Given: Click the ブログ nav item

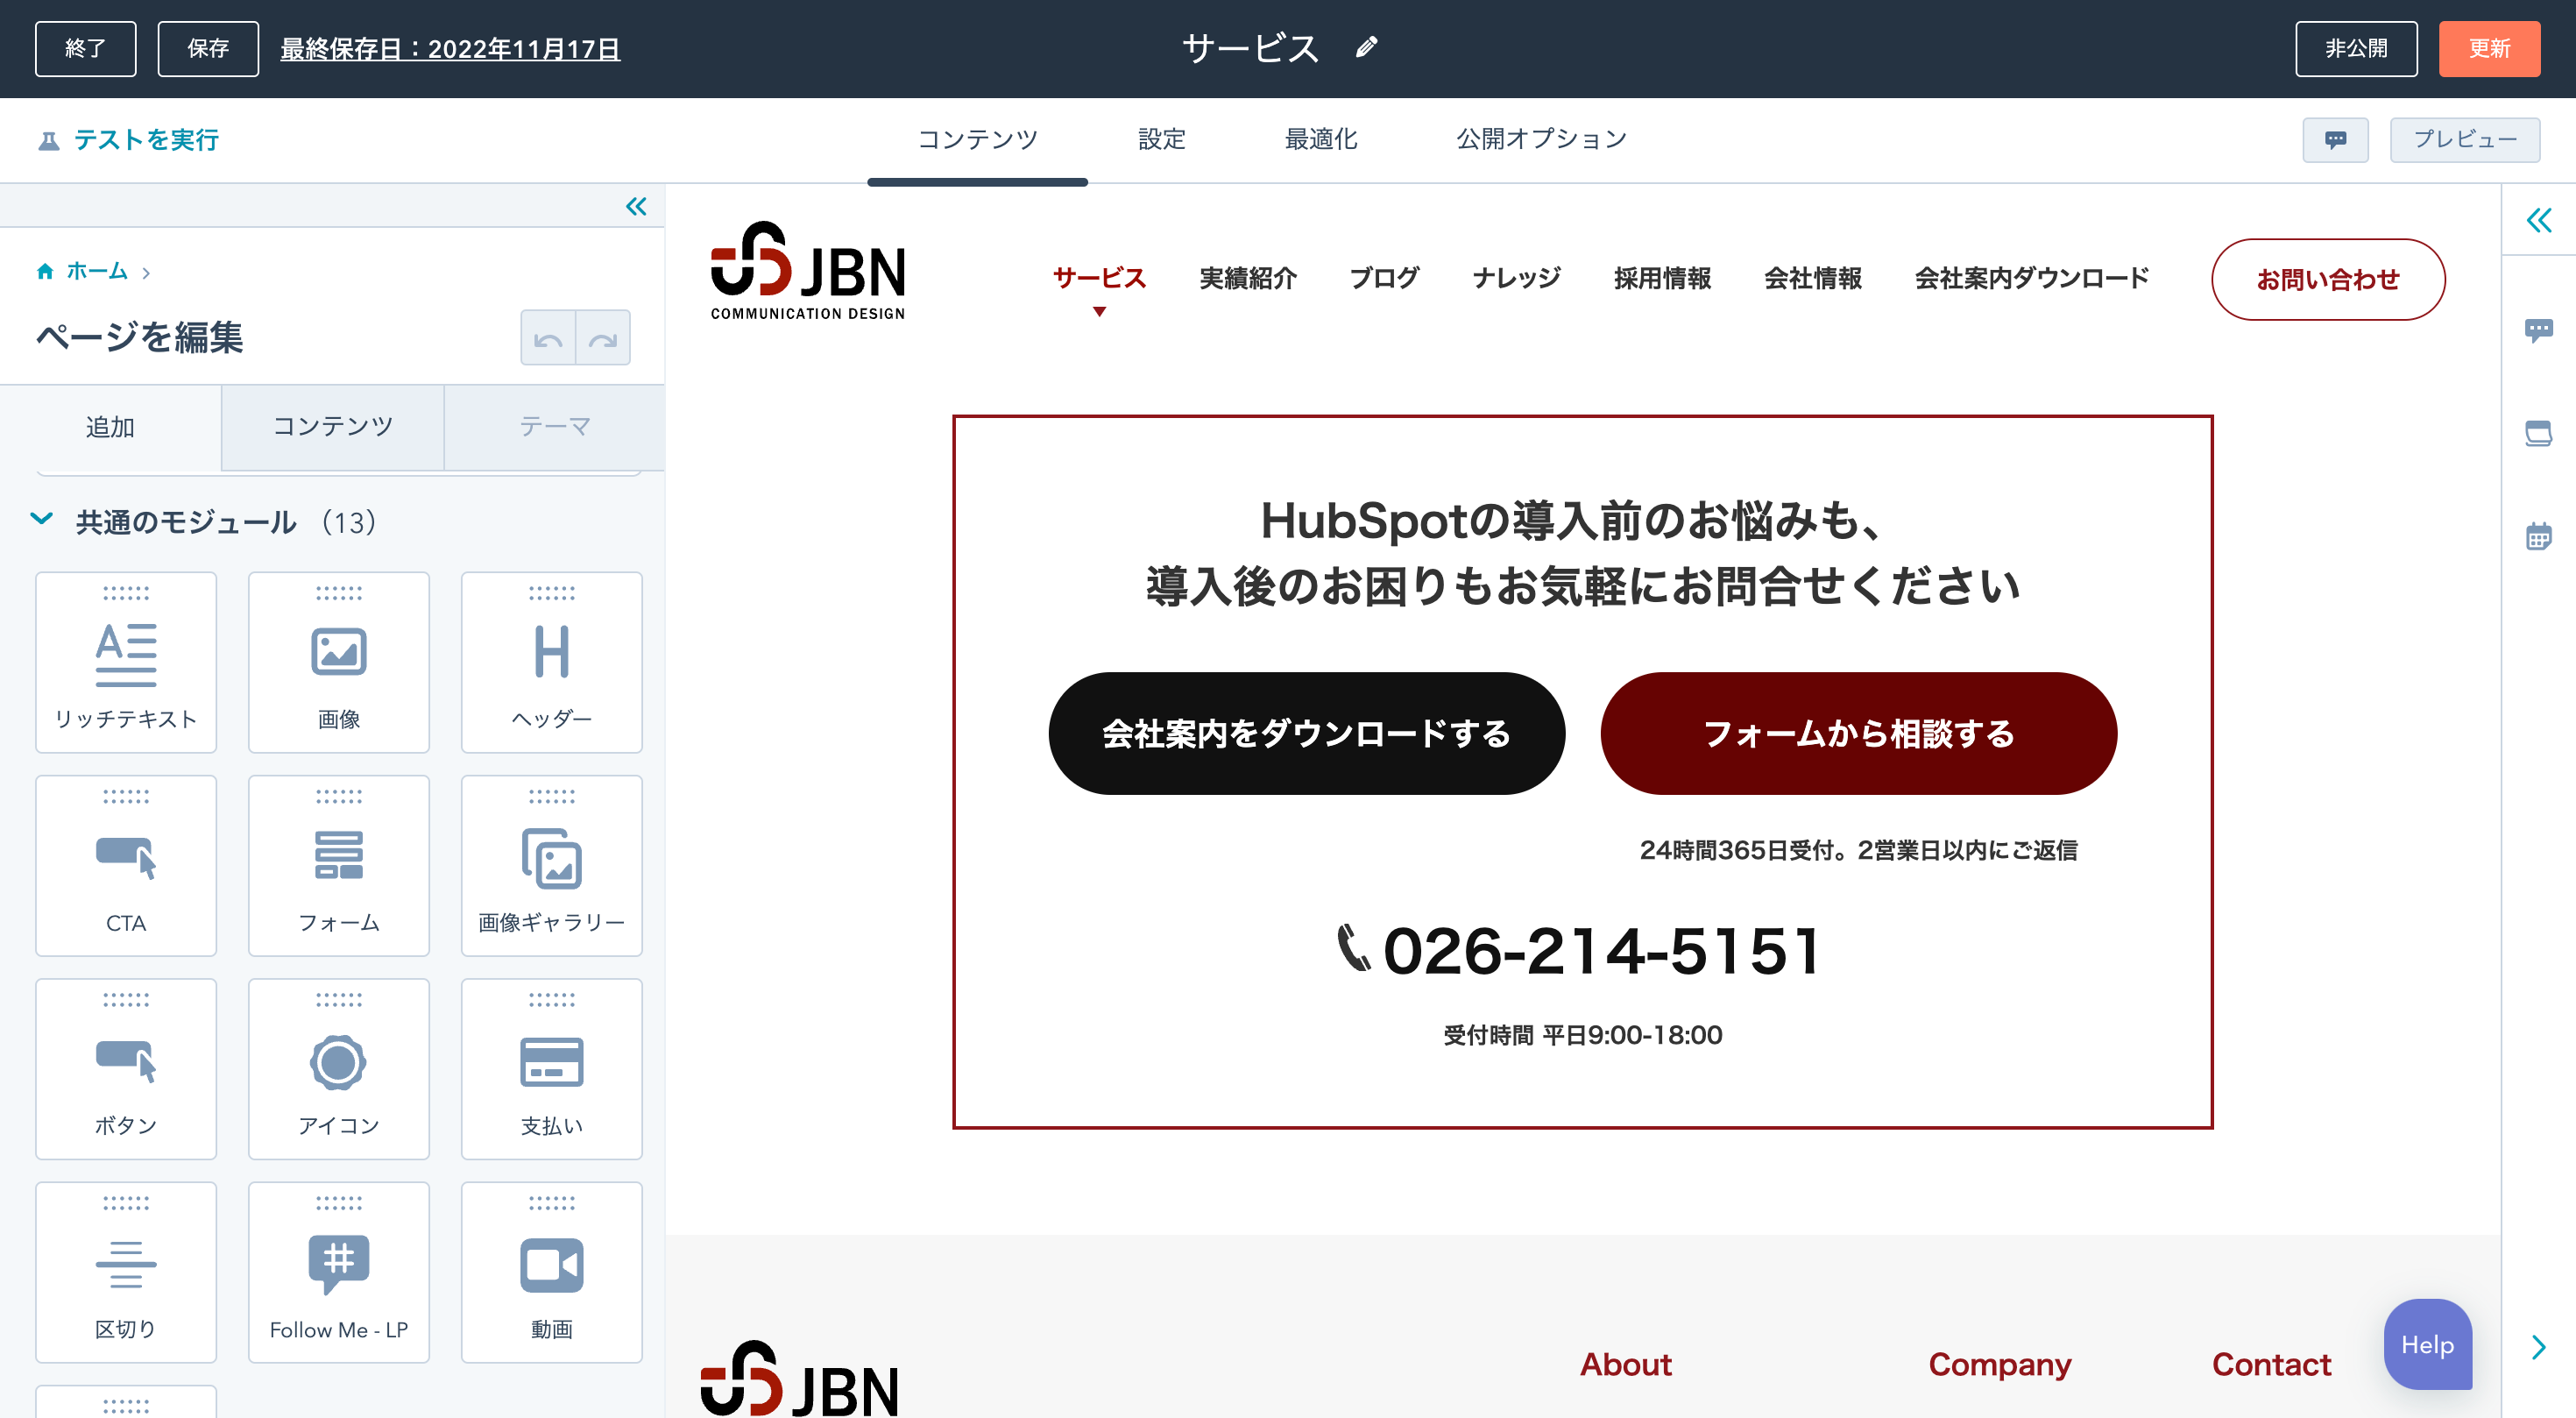Looking at the screenshot, I should [1384, 278].
